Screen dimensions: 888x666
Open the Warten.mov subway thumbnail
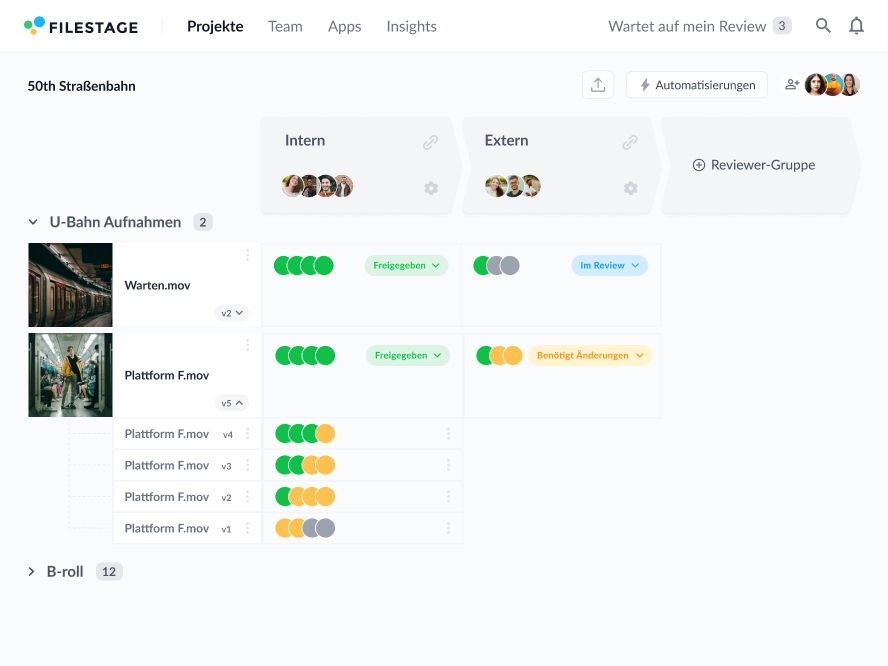coord(70,285)
